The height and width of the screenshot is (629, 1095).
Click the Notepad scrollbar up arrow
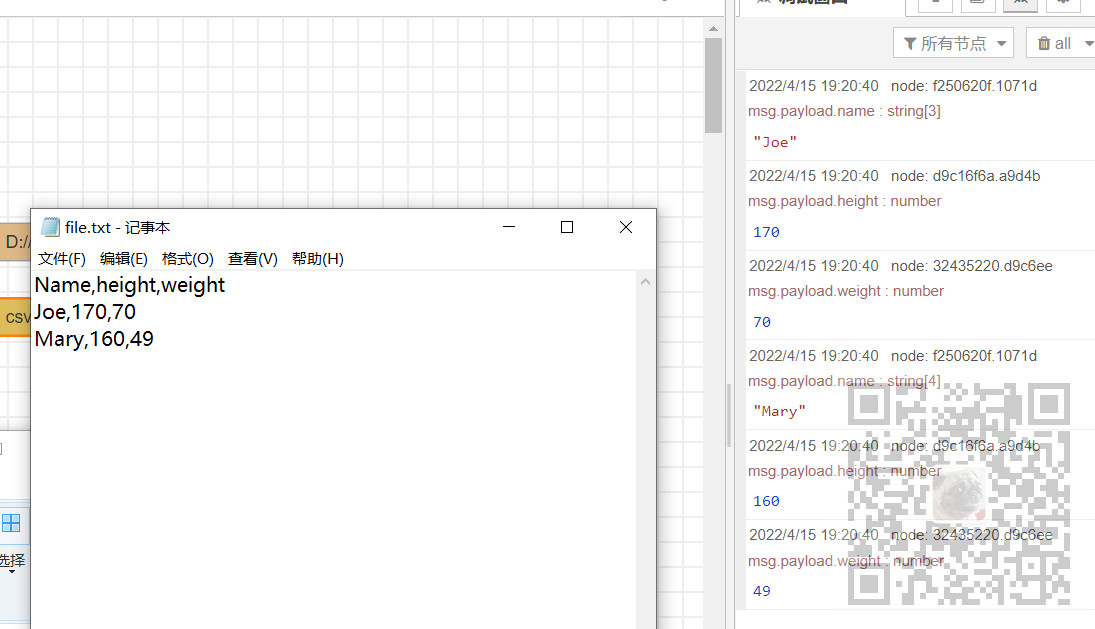(x=645, y=282)
